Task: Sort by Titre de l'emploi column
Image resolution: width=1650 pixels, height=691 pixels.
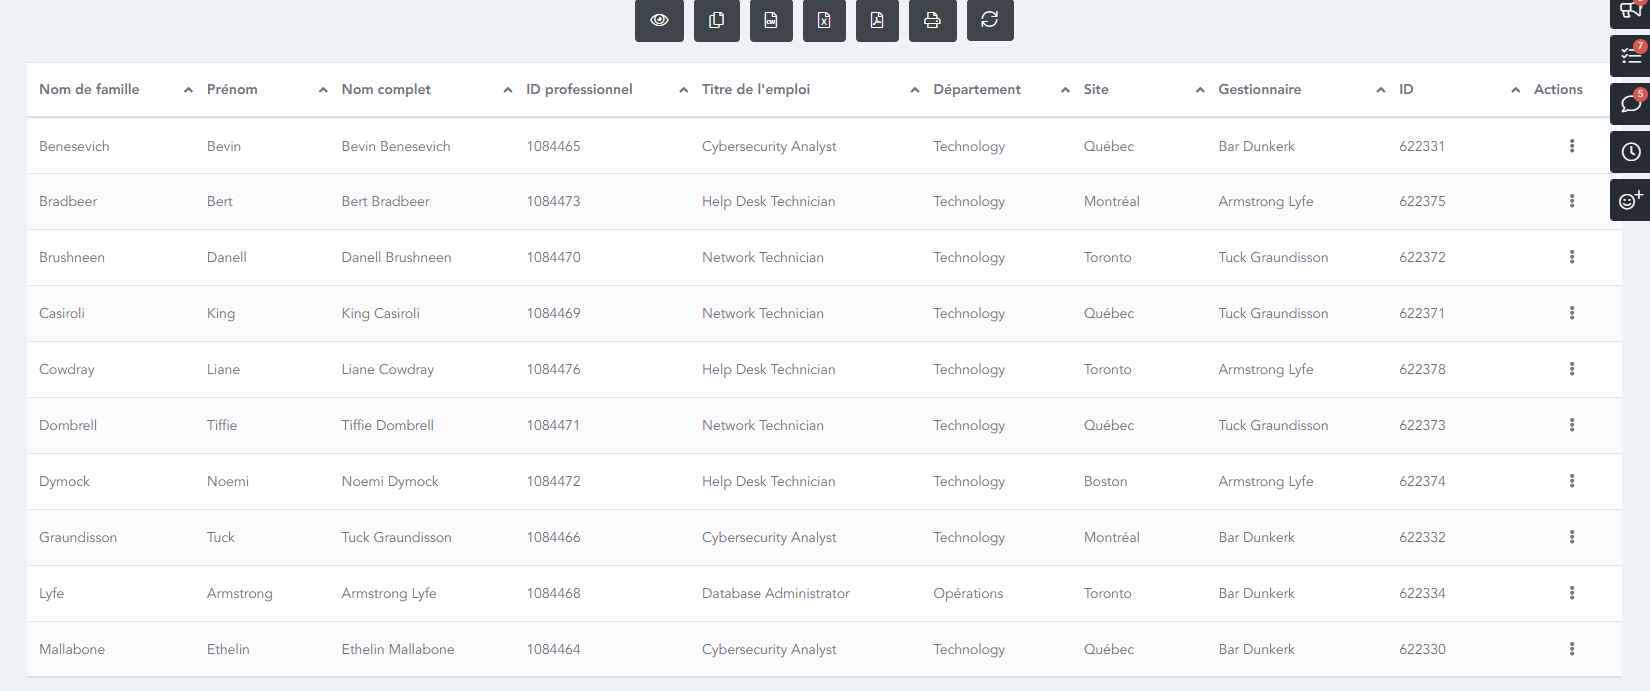Action: click(756, 90)
